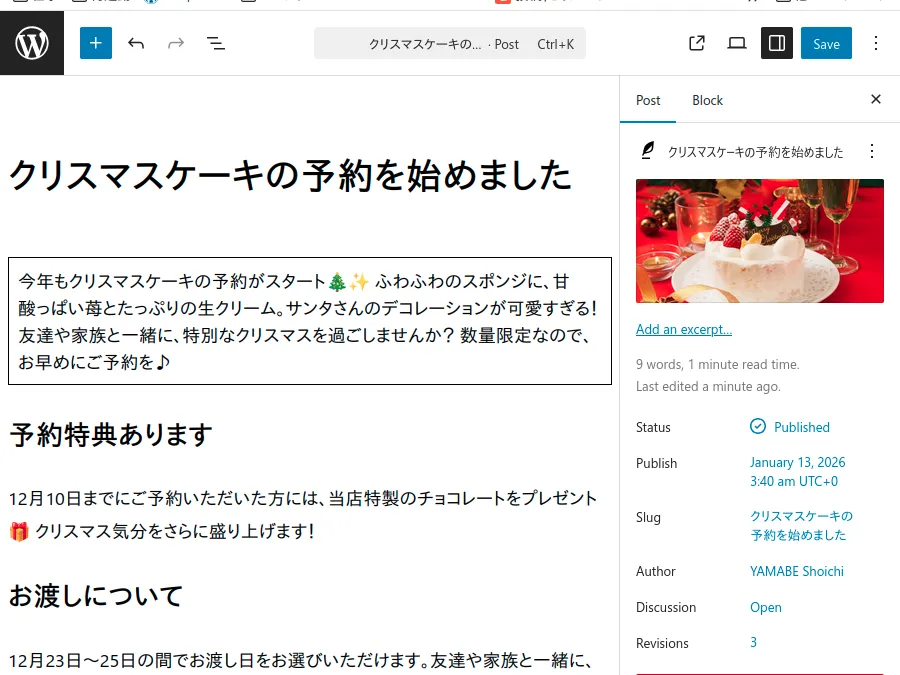This screenshot has width=900, height=675.
Task: Open the post actions menu in the sidebar
Action: (872, 151)
